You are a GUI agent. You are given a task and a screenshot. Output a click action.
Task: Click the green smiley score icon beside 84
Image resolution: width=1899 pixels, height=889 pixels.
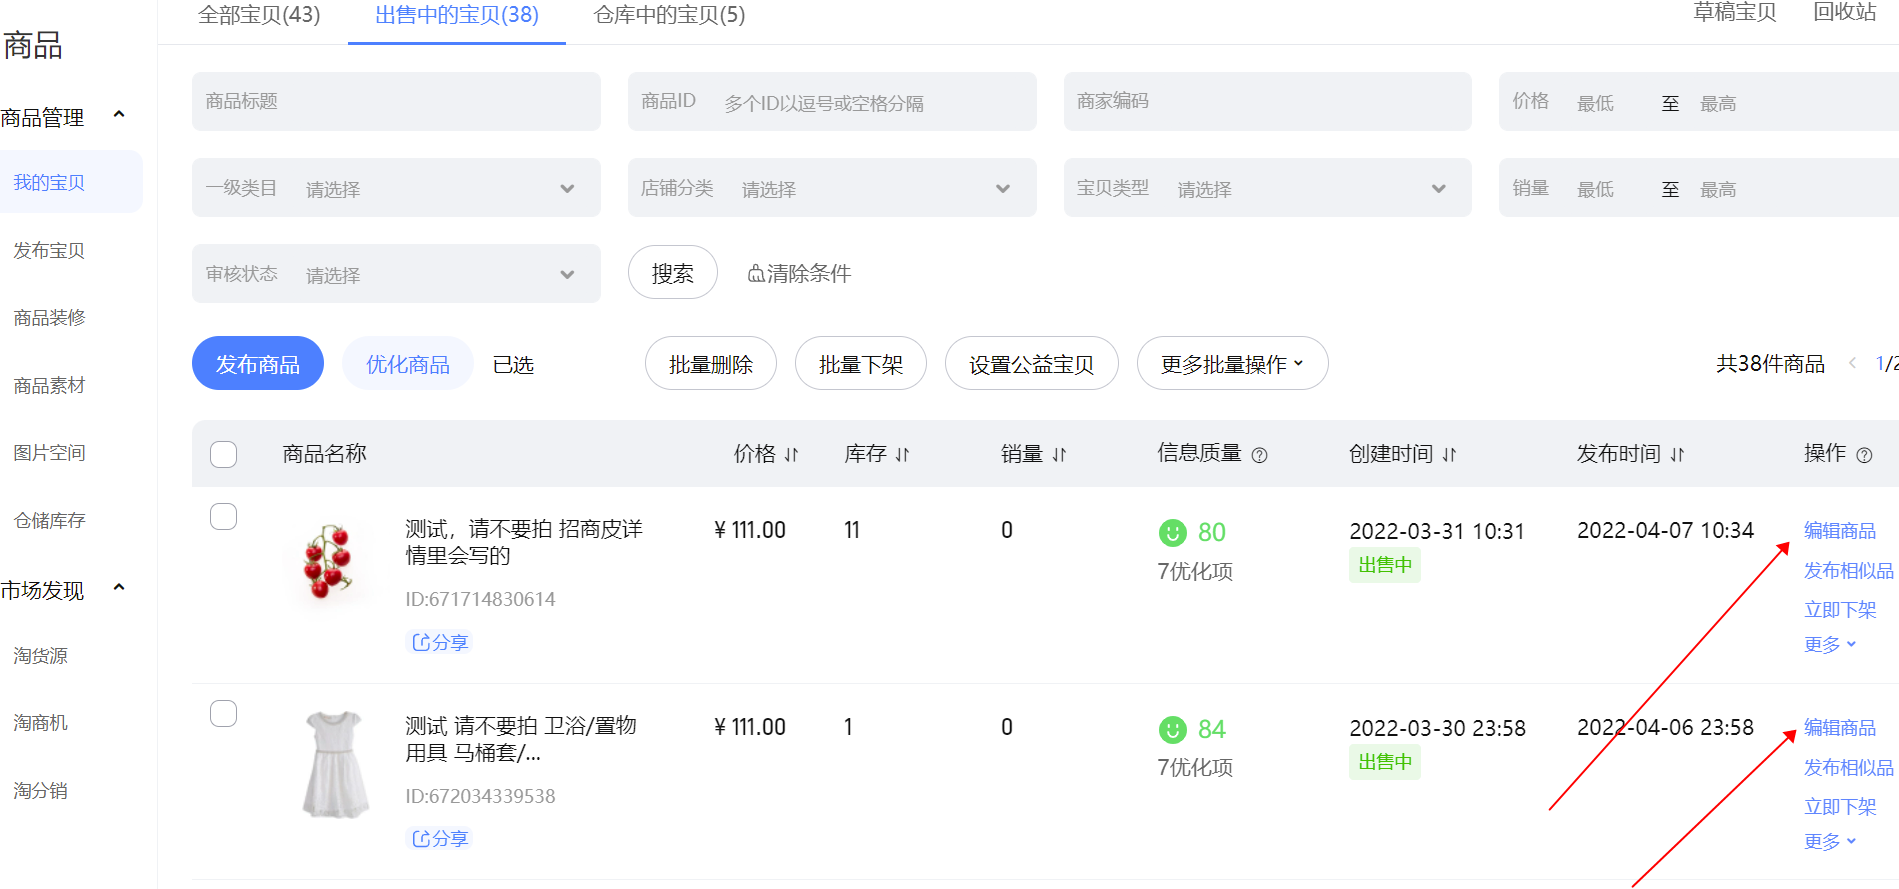pyautogui.click(x=1173, y=729)
